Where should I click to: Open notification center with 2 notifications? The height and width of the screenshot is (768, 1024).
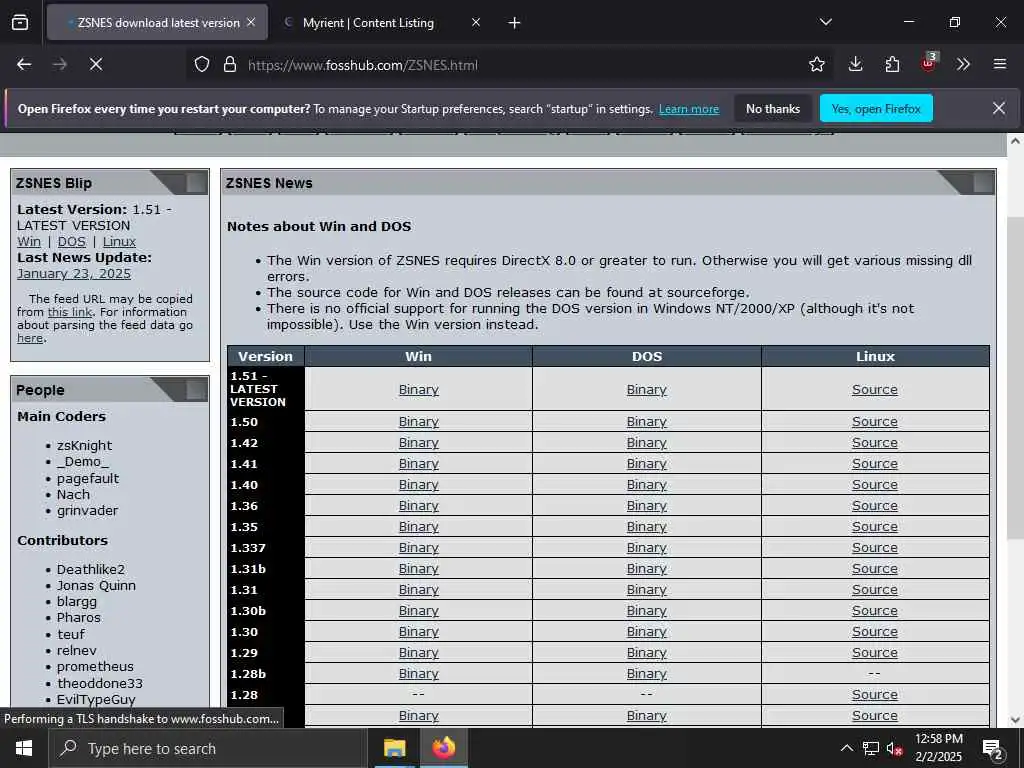[x=993, y=749]
